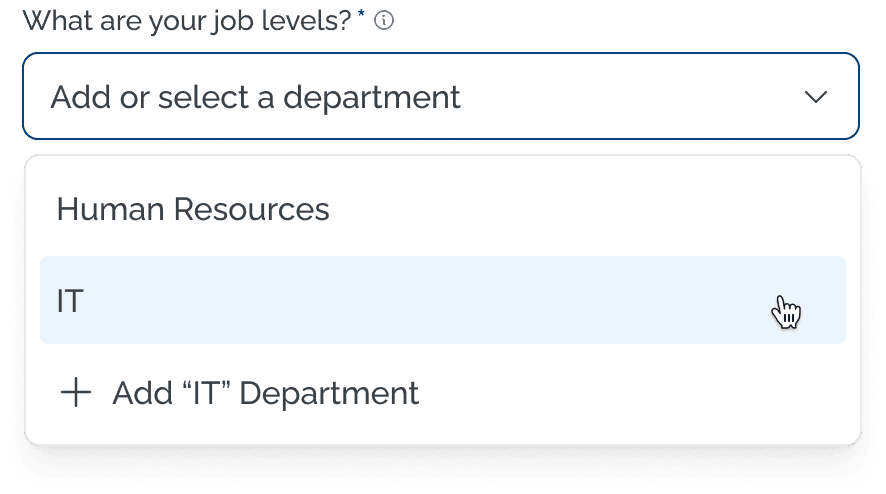This screenshot has width=886, height=494.
Task: Choose IT from the department list
Action: [x=442, y=300]
